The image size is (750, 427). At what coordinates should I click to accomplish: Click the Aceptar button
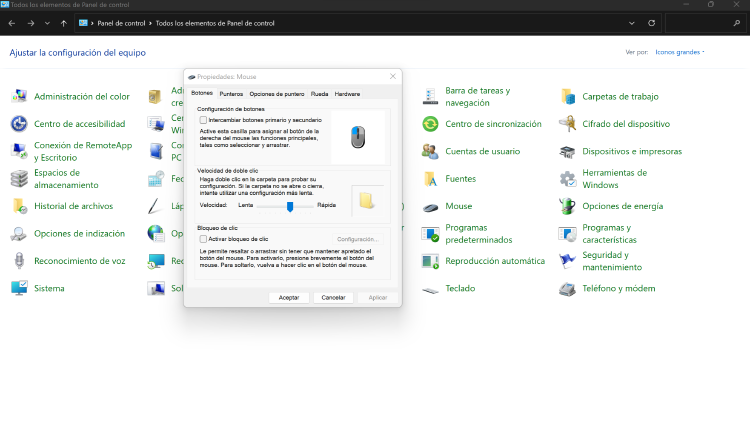pos(288,297)
